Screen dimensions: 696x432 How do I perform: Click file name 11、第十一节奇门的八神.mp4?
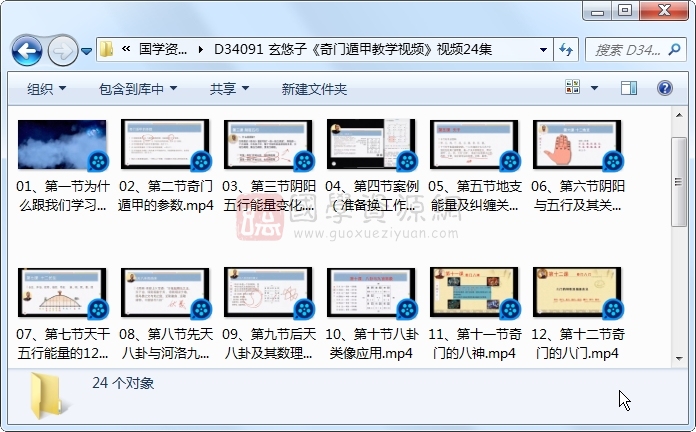475,344
